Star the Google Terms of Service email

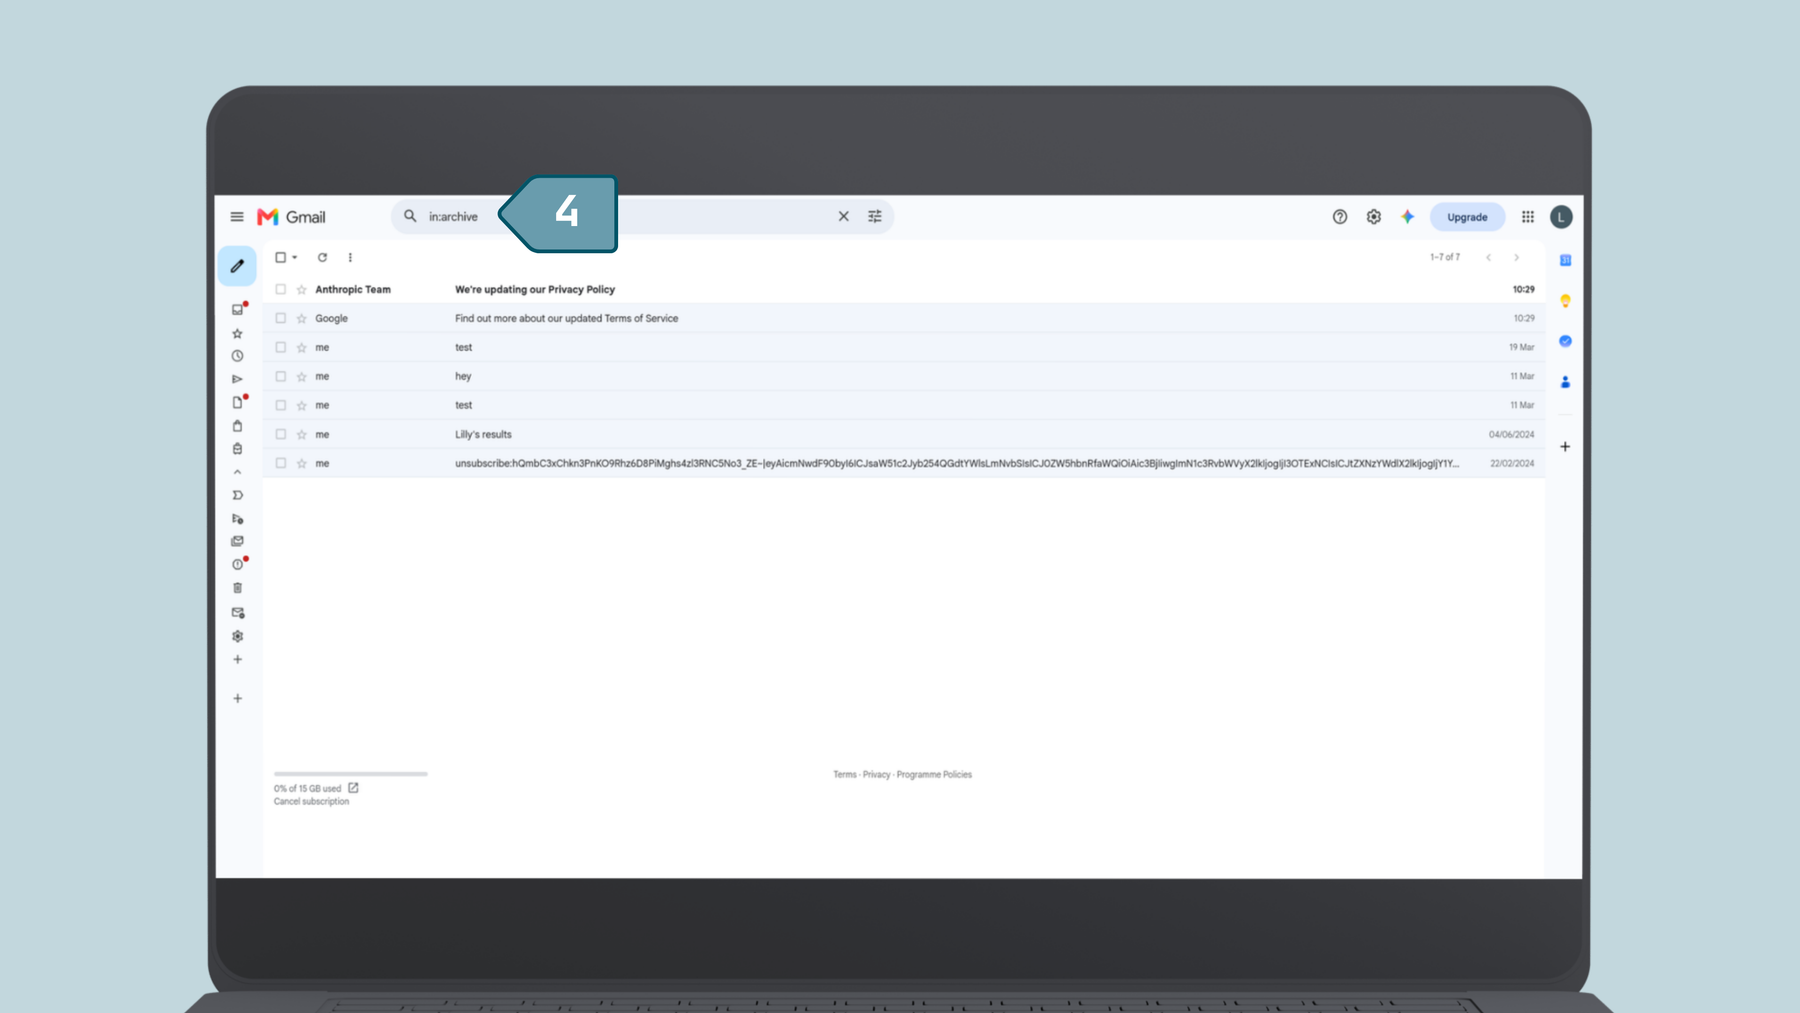point(301,318)
